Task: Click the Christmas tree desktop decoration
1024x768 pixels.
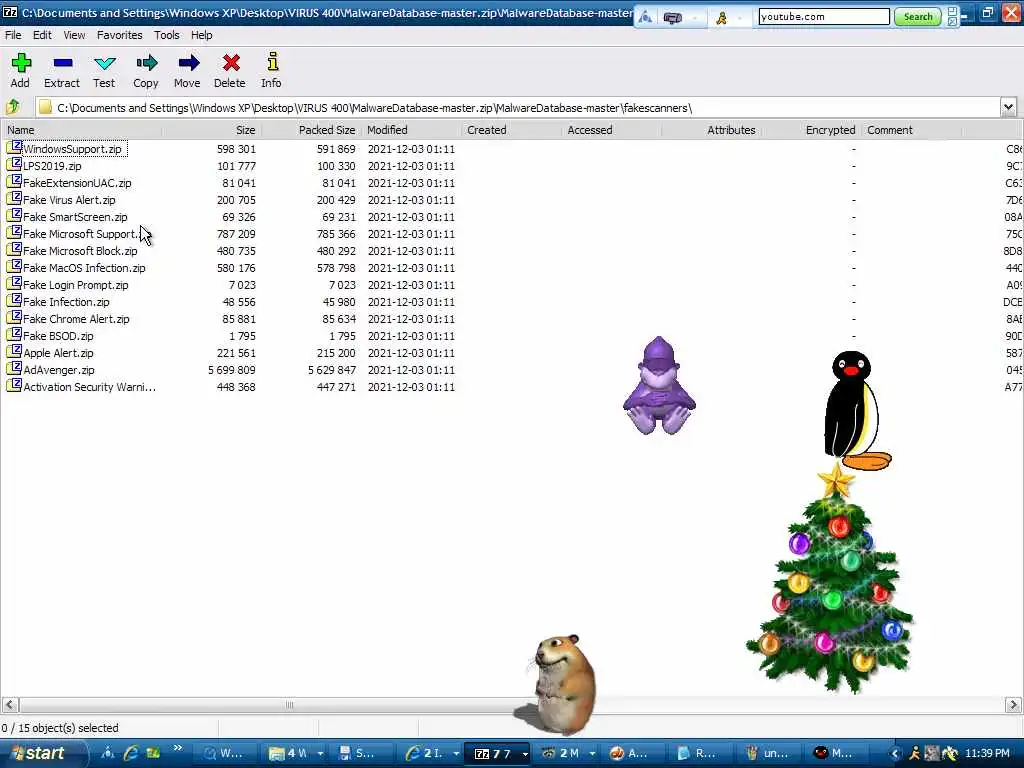Action: (x=831, y=578)
